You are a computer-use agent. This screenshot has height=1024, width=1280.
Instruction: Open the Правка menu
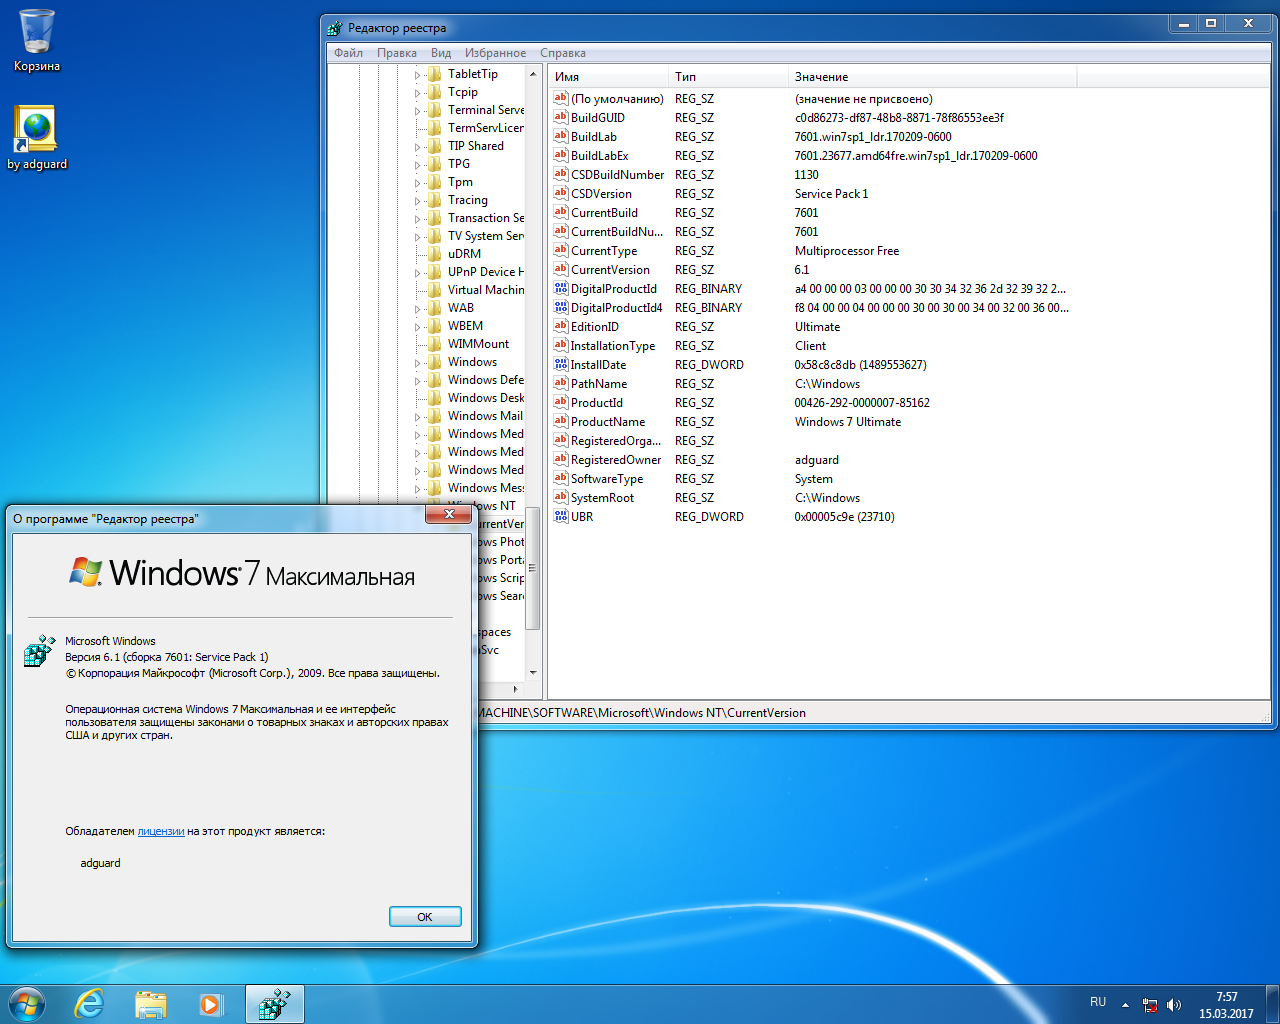(397, 53)
